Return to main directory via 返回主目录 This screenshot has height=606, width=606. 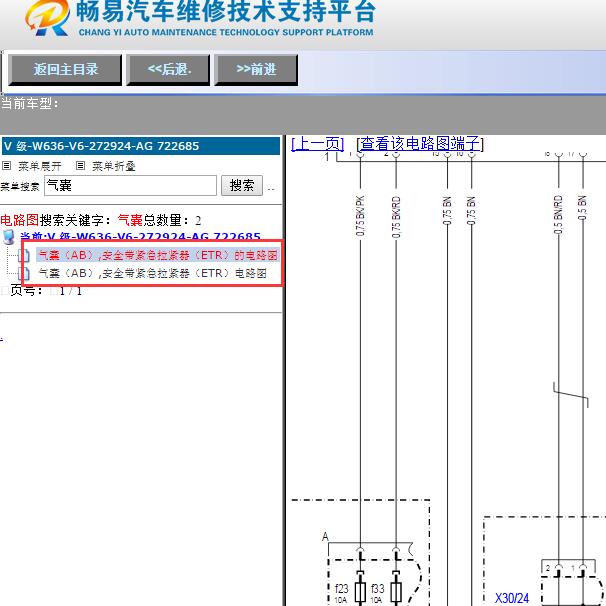pyautogui.click(x=65, y=70)
